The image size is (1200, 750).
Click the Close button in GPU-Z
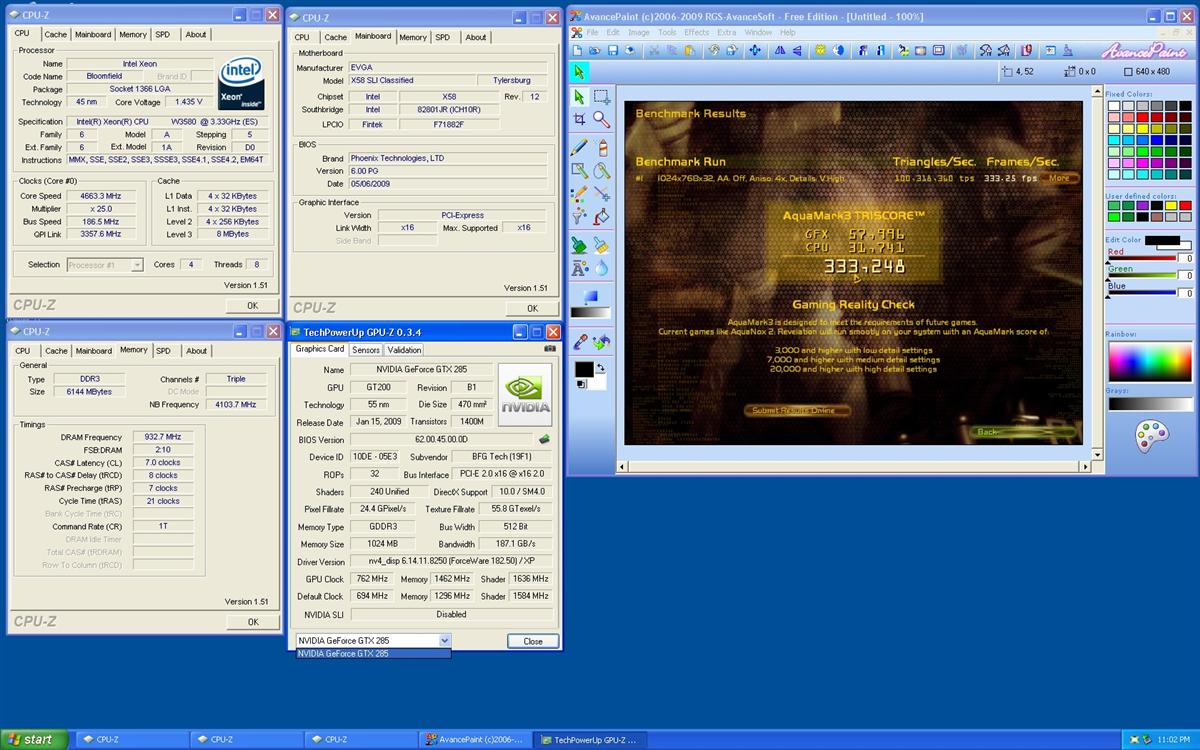tap(533, 641)
